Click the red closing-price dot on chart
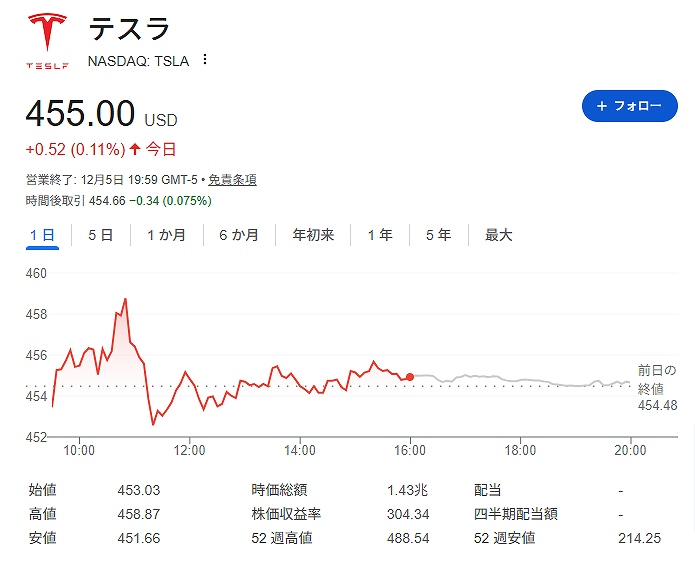Image resolution: width=695 pixels, height=571 pixels. [410, 376]
